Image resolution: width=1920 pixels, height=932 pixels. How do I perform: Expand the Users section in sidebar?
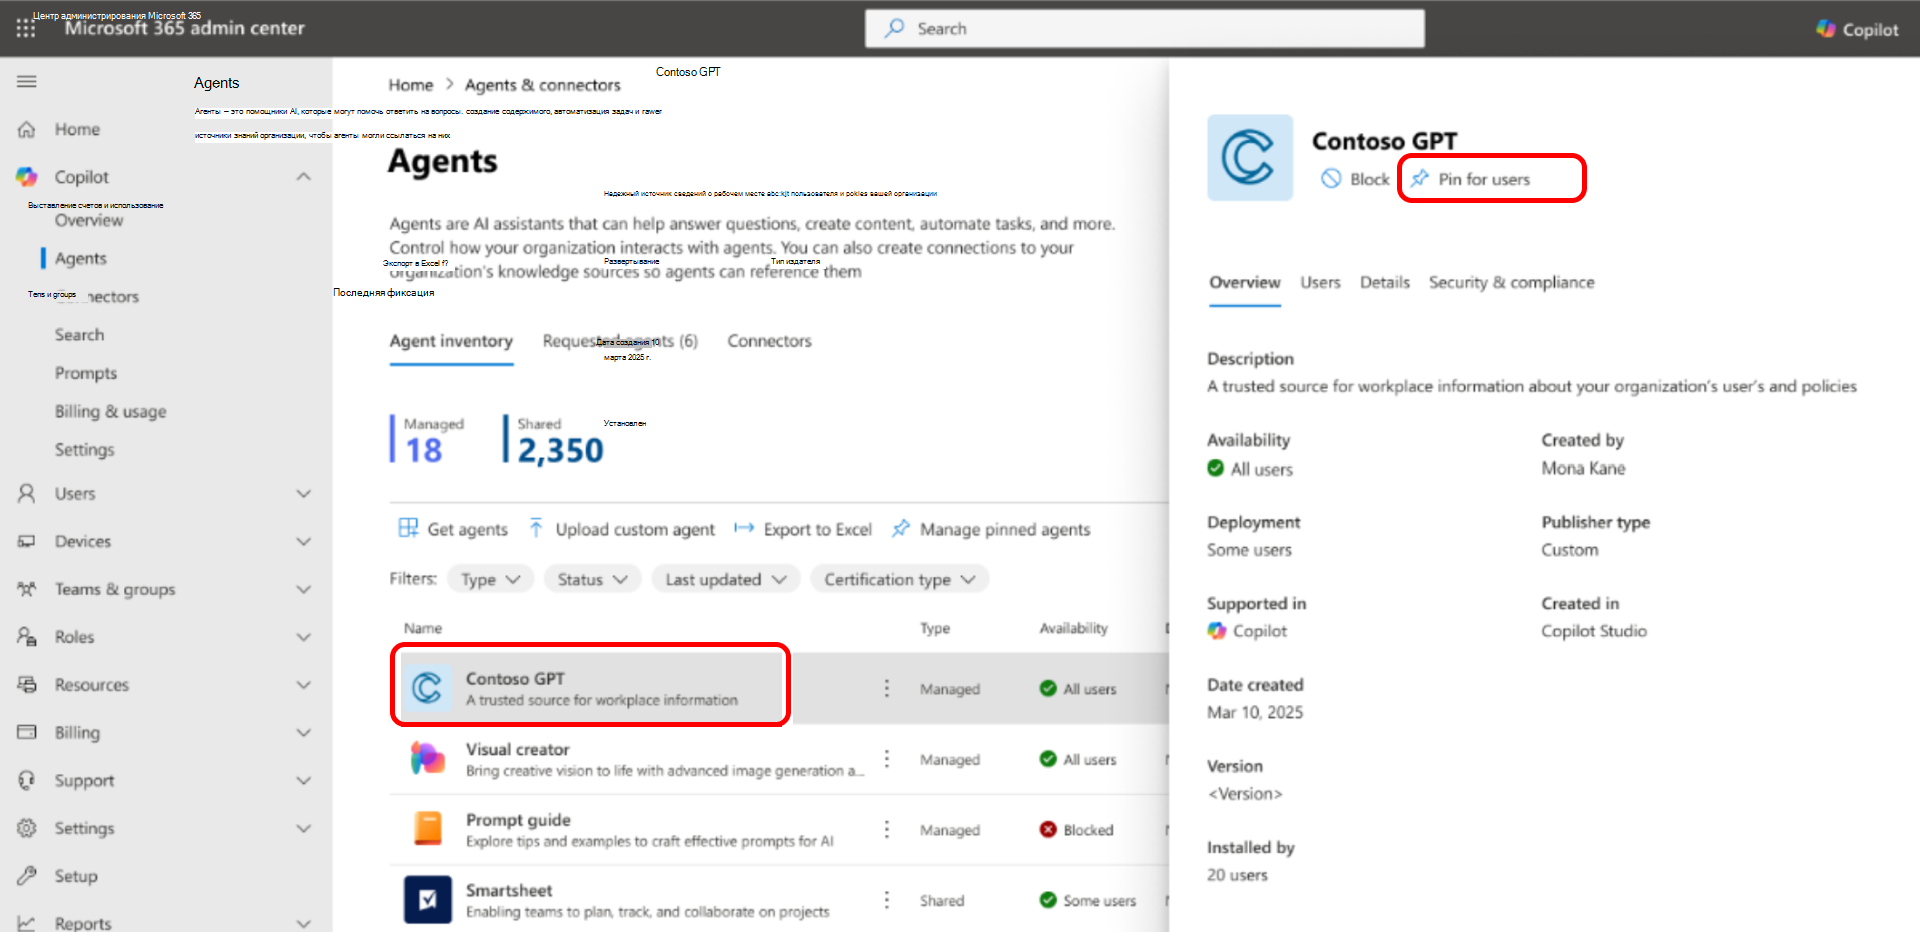(x=304, y=493)
